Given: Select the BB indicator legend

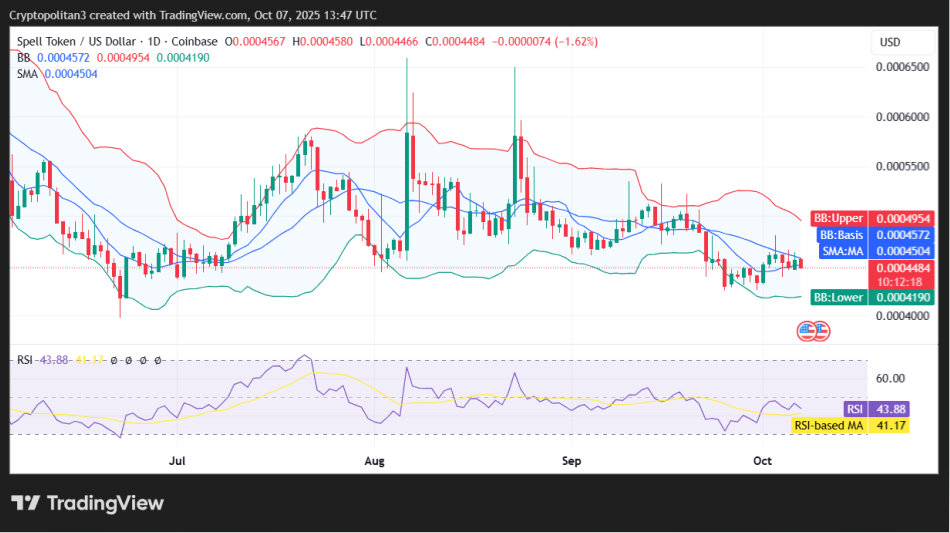Looking at the screenshot, I should pos(24,58).
